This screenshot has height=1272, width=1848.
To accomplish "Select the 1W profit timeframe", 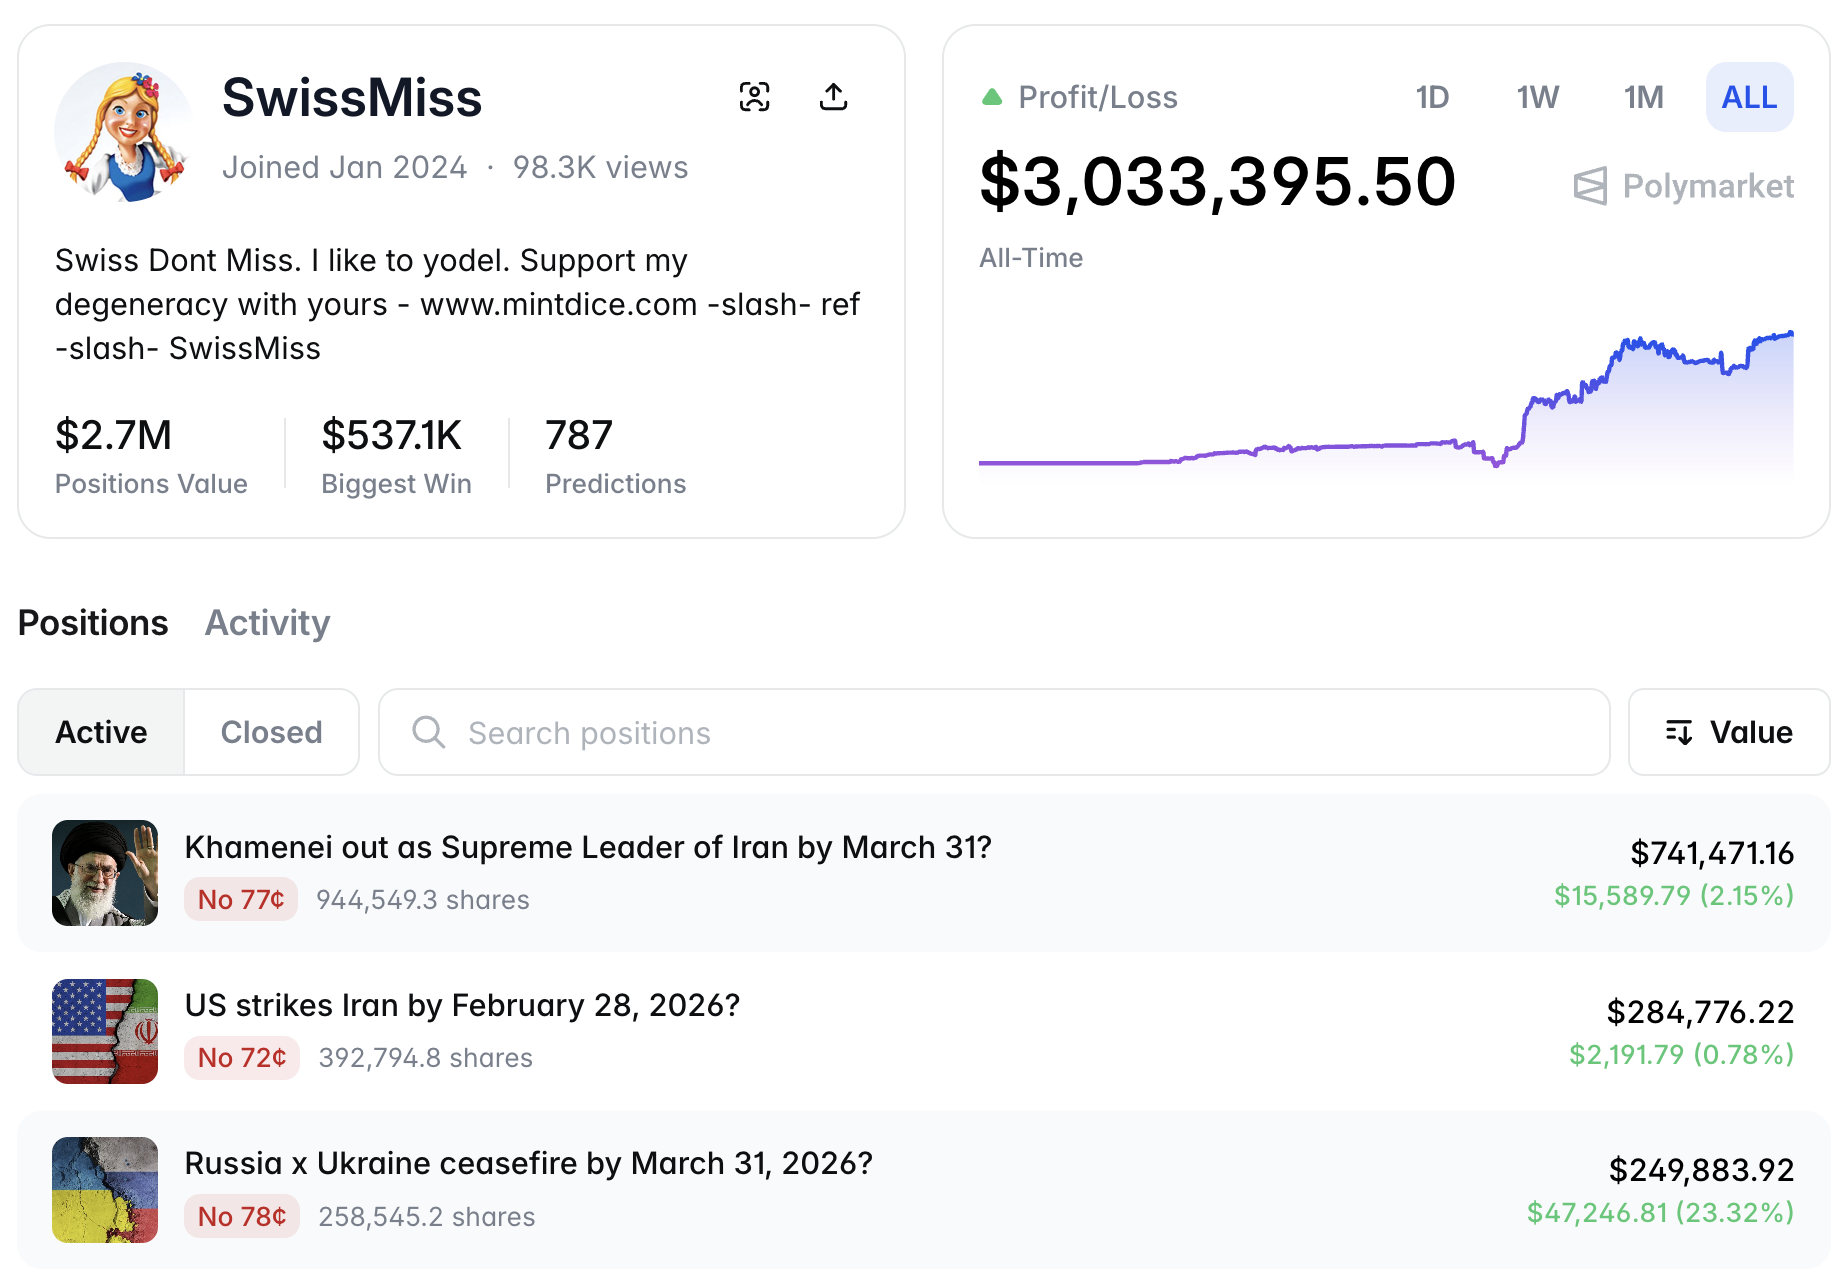I will click(x=1537, y=97).
